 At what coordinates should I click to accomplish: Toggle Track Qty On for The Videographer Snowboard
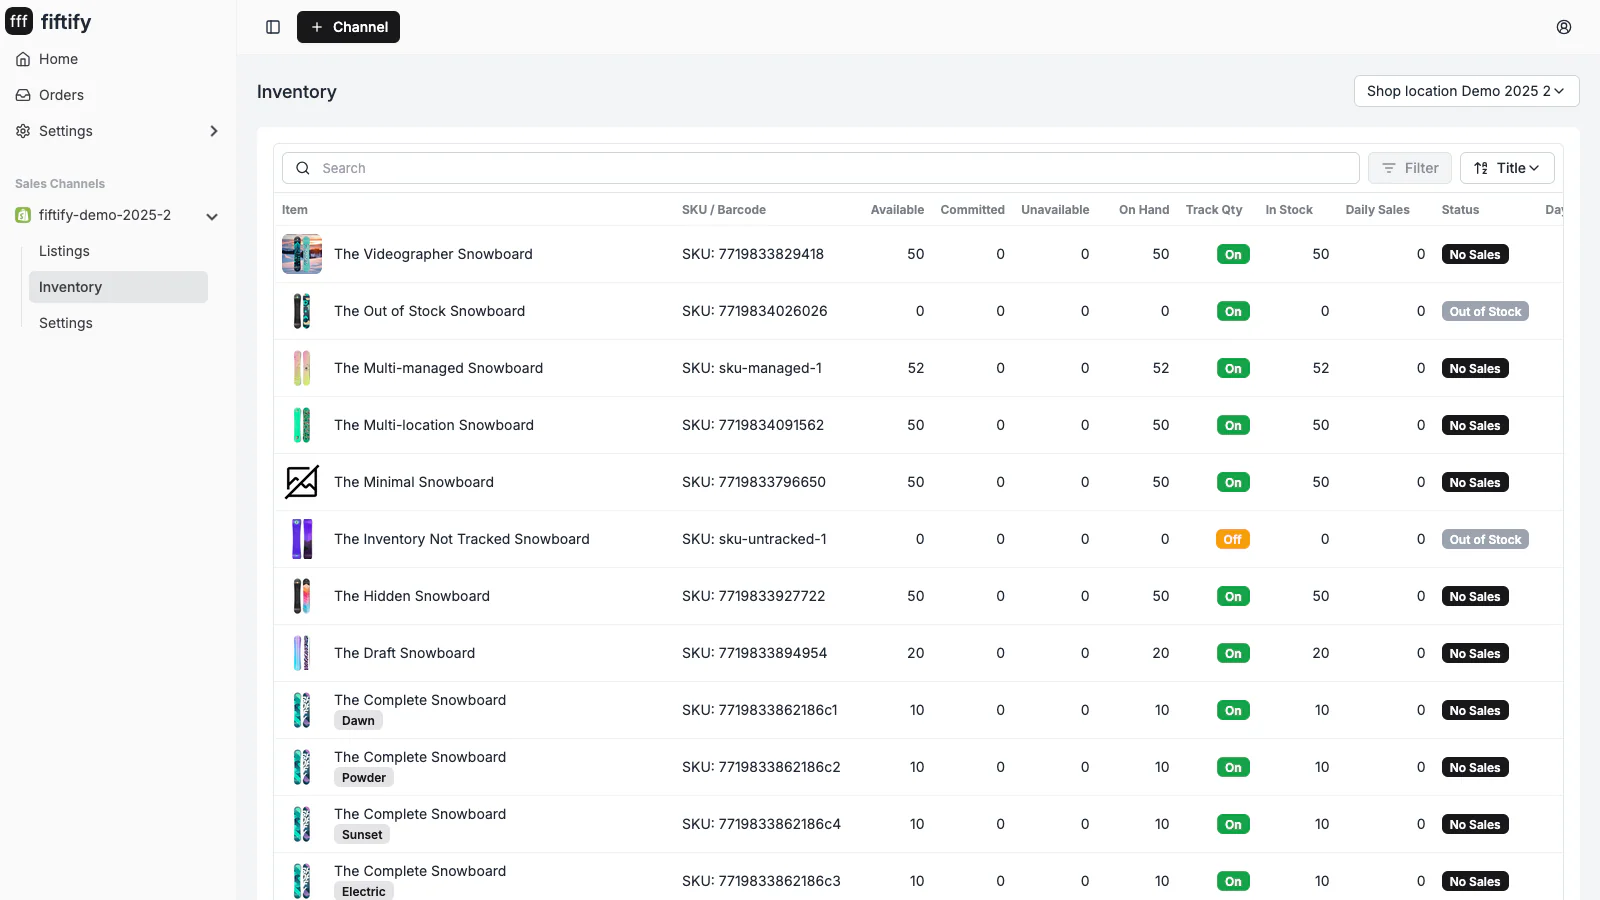pos(1233,254)
